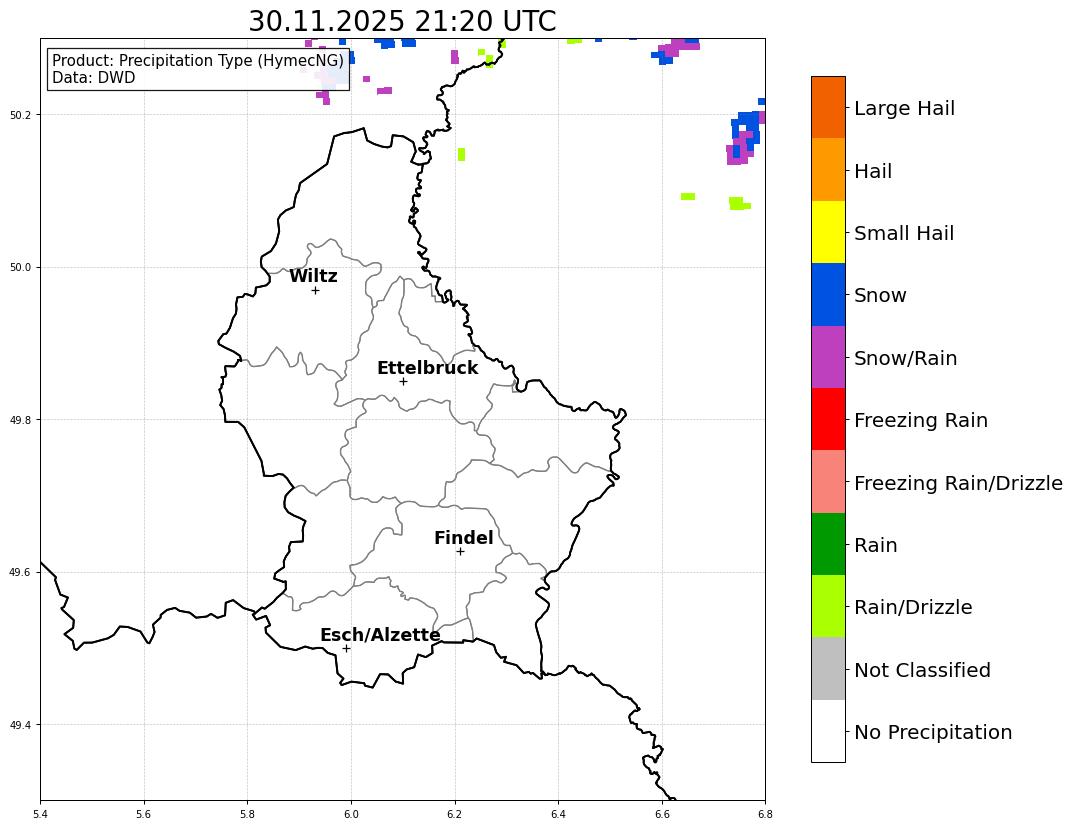
Task: Click the 49.4 latitude axis tick
Action: click(21, 725)
